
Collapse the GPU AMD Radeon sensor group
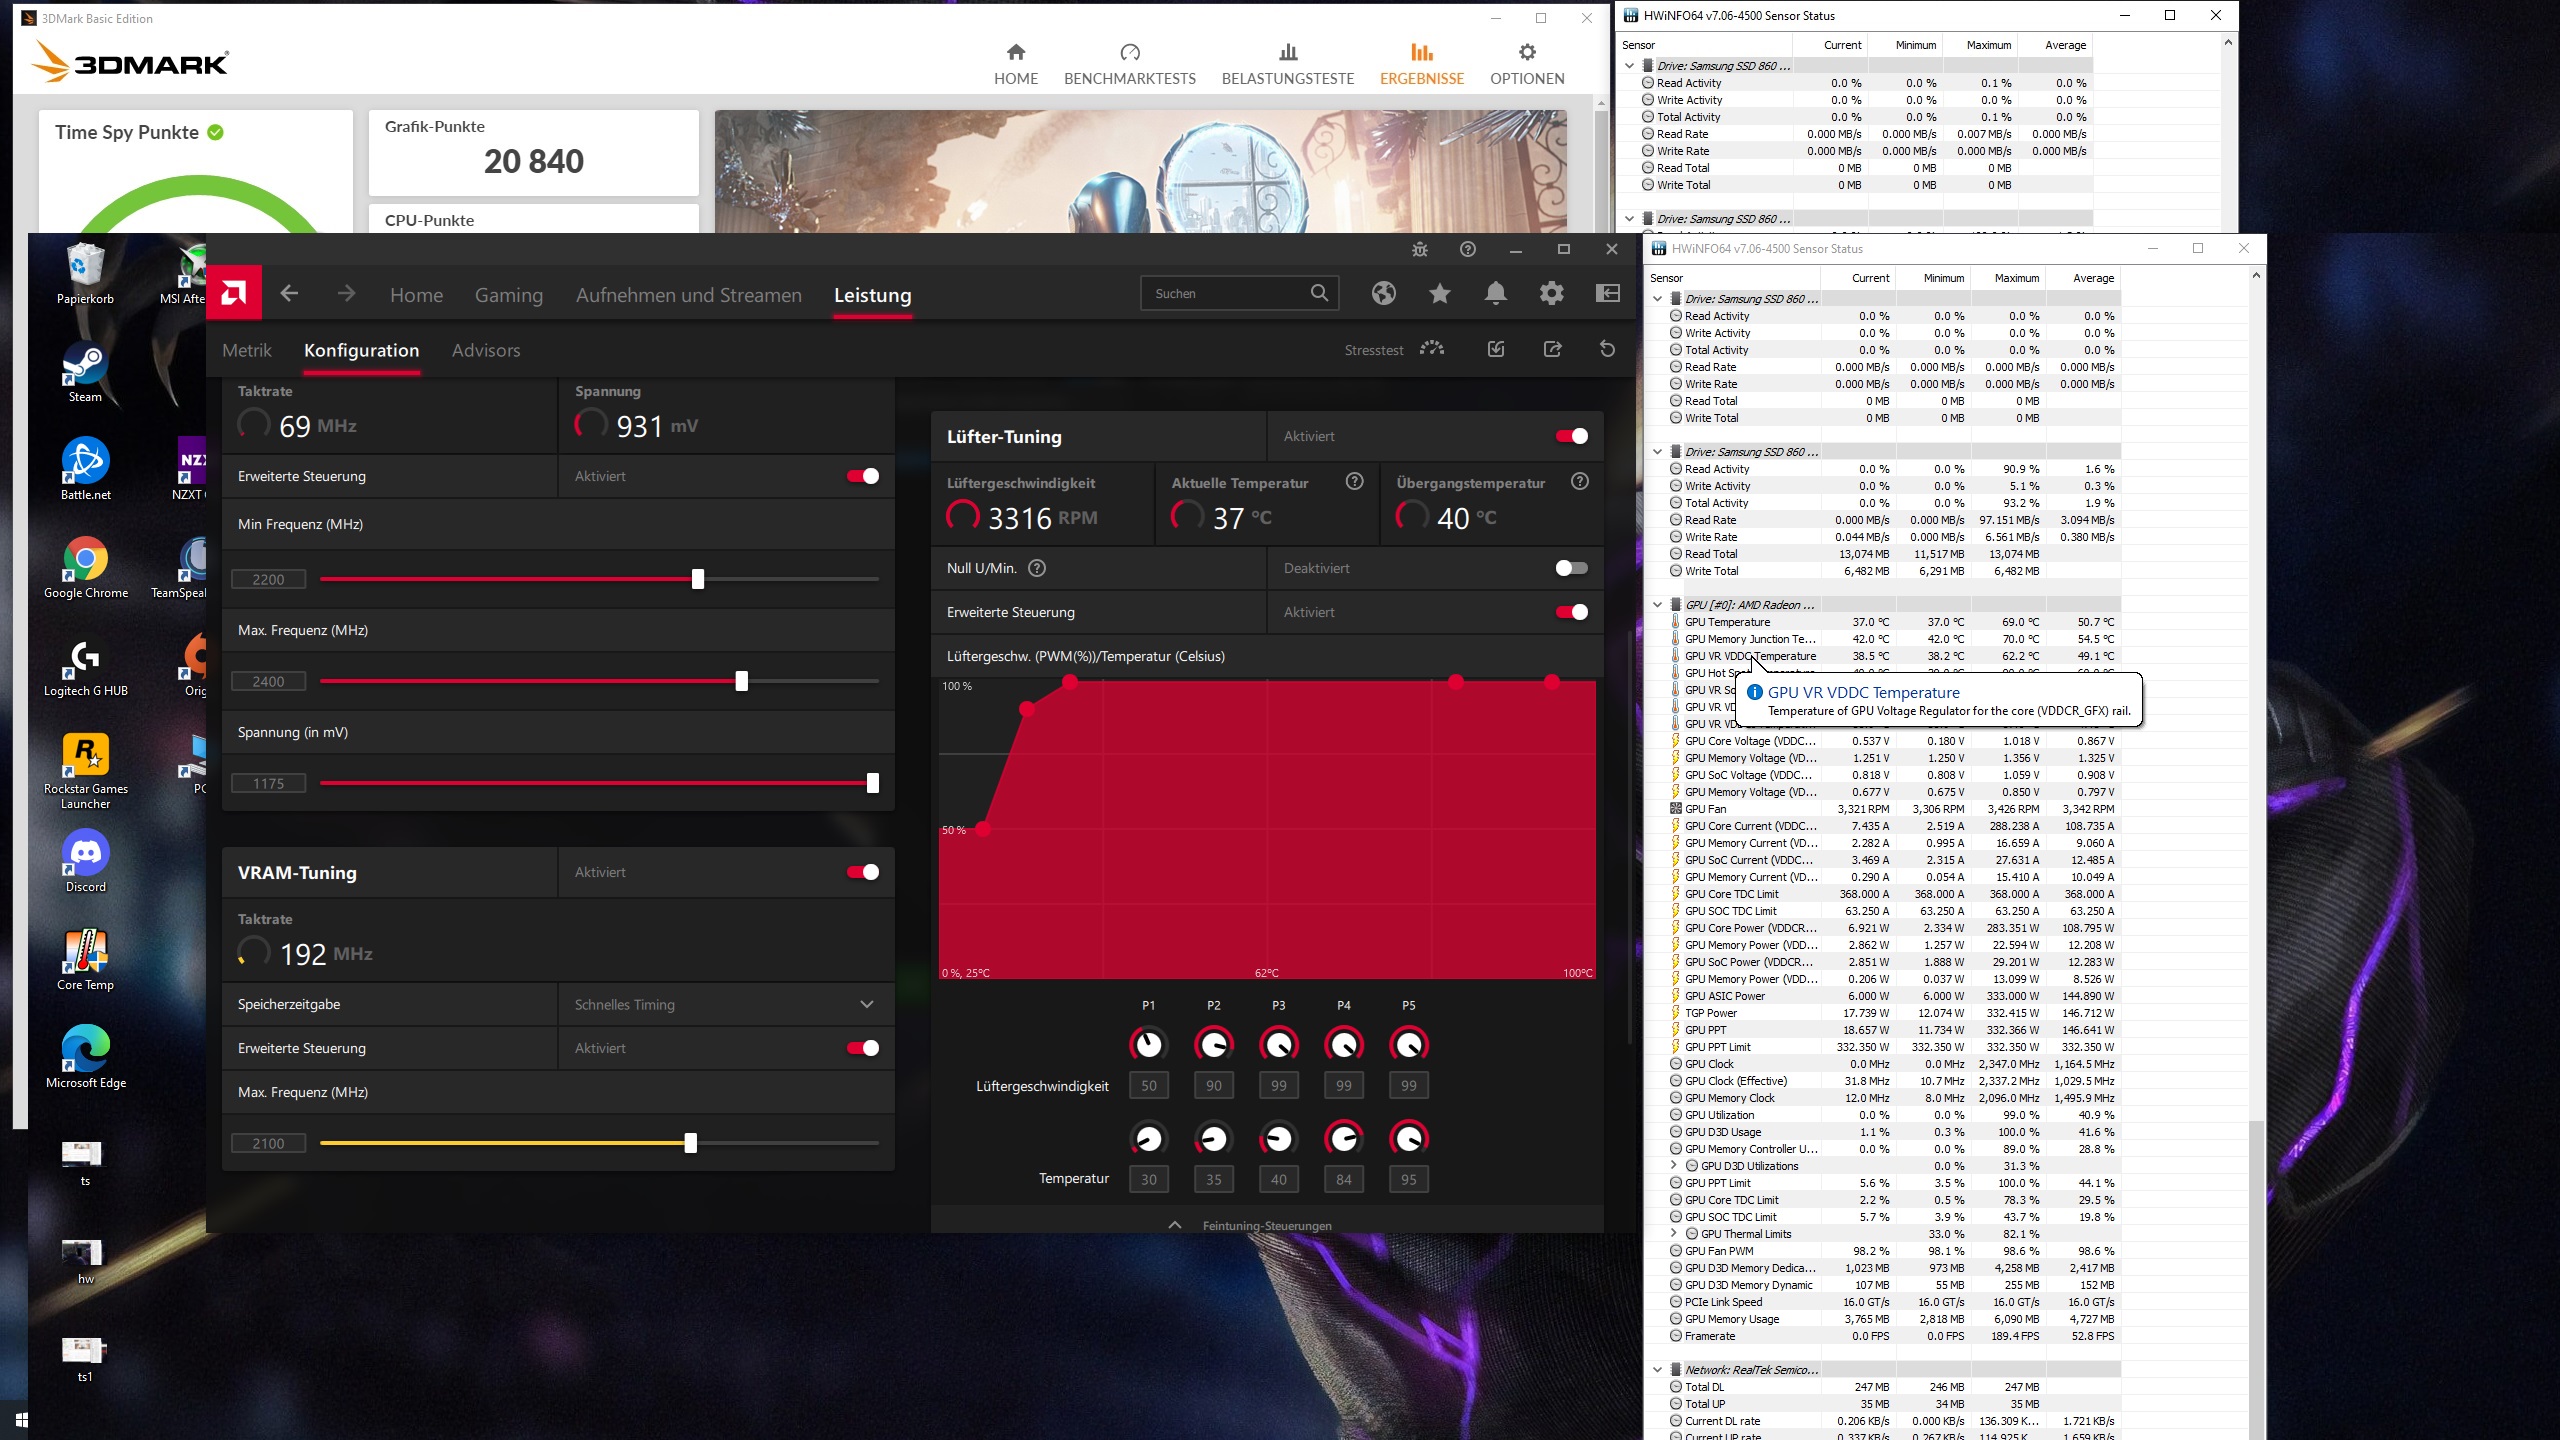tap(1657, 604)
